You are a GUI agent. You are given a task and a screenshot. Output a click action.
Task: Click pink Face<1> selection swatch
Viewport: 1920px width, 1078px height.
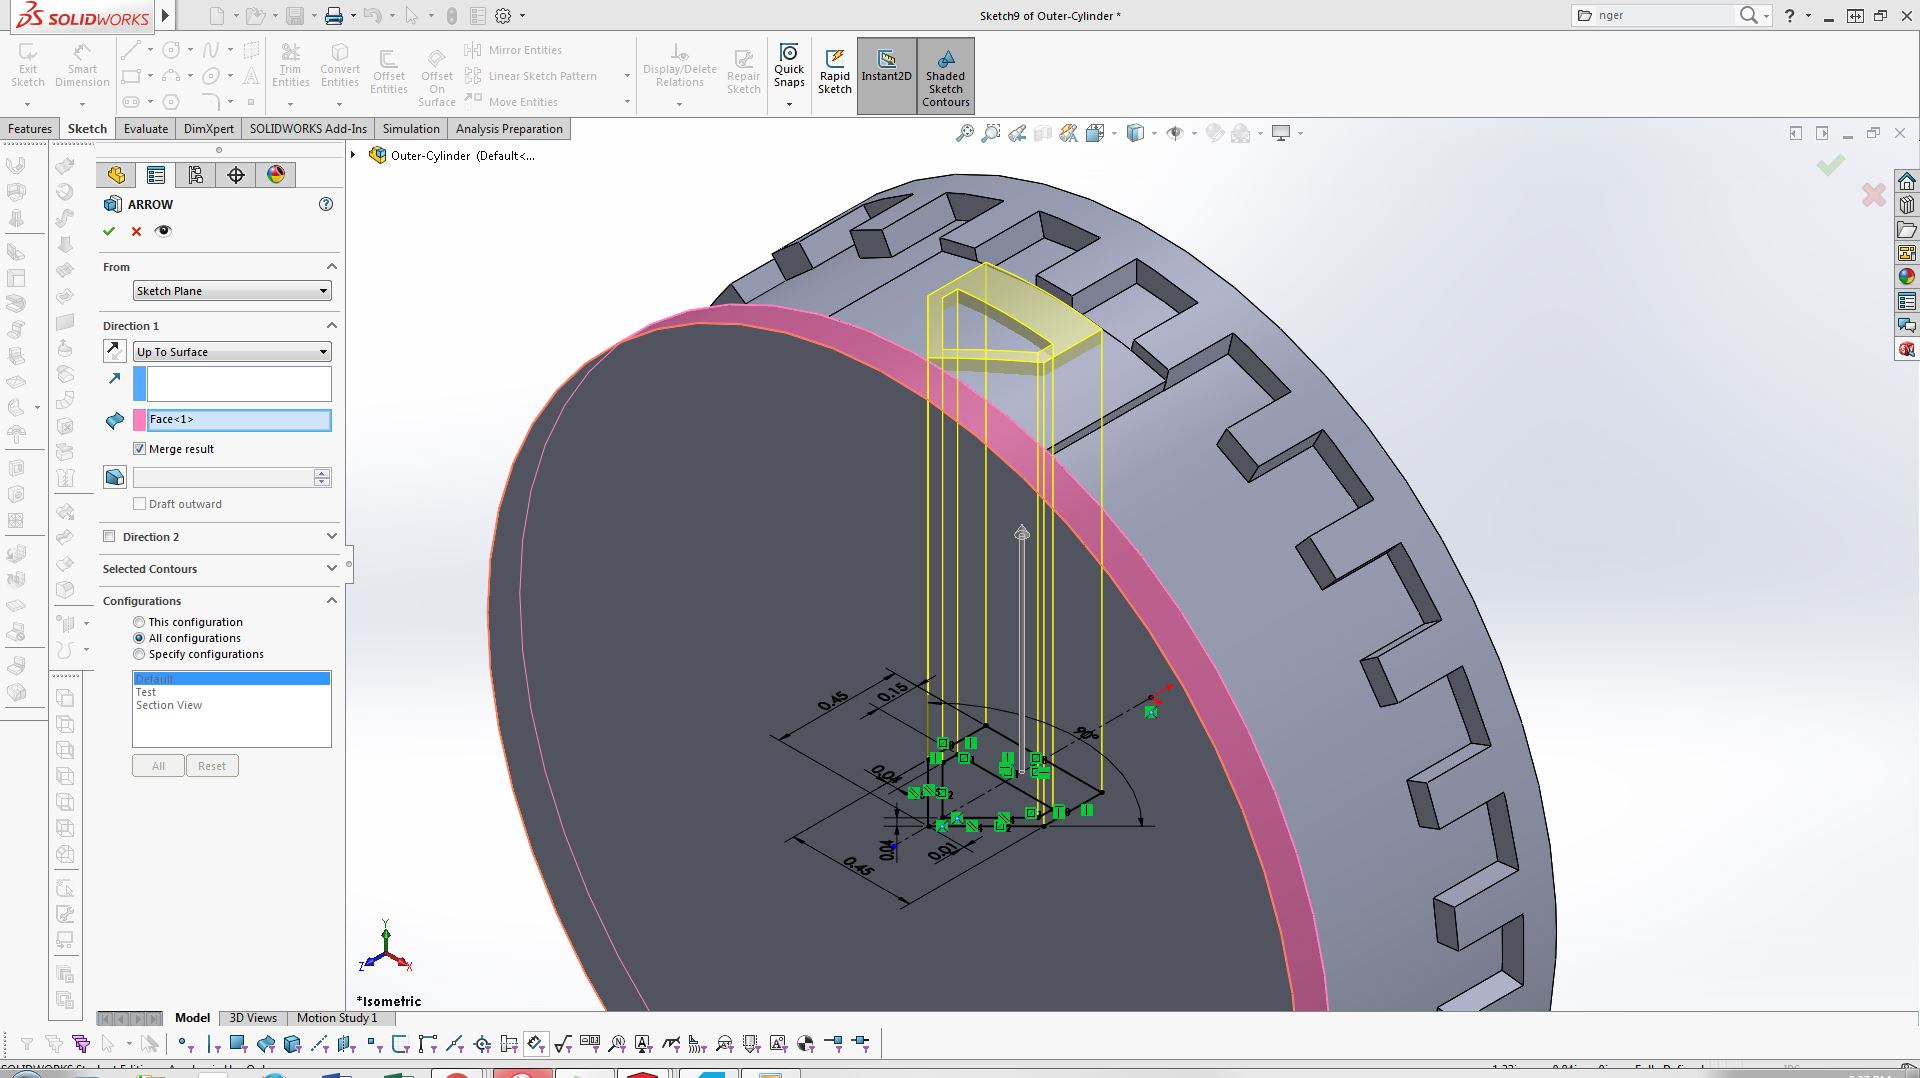[x=140, y=420]
